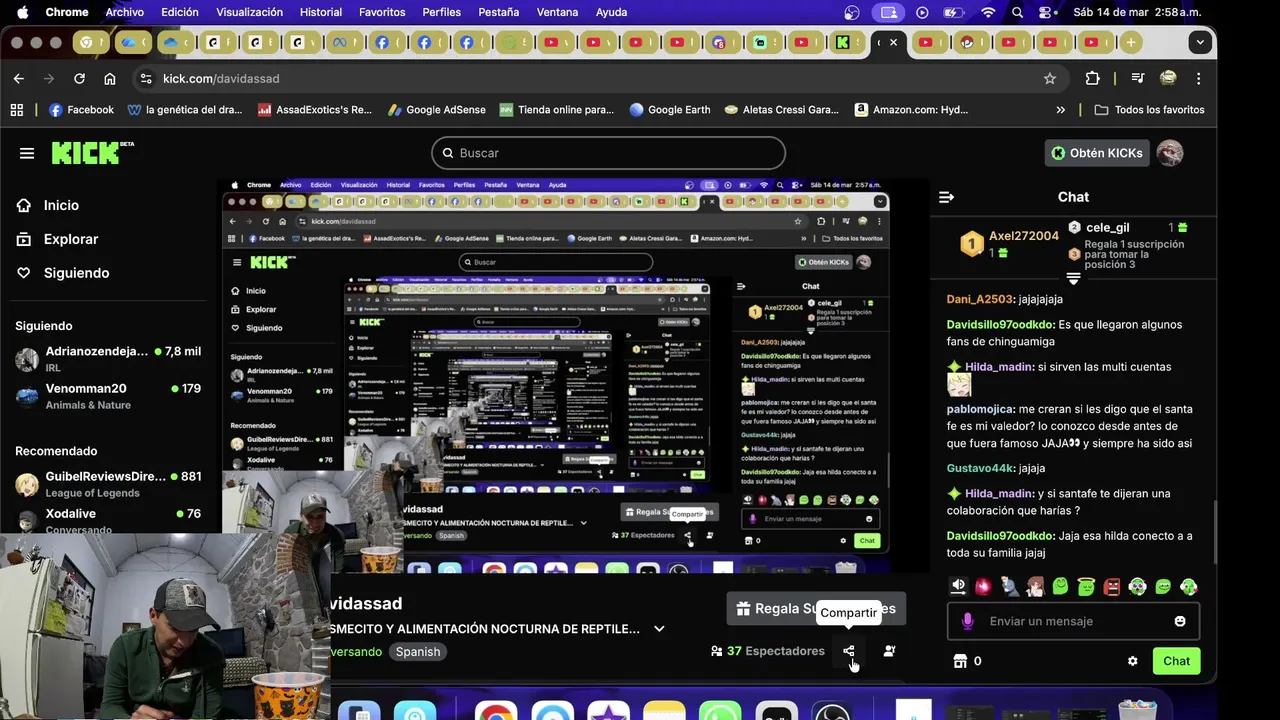Focus the Buscar search field
1280x720 pixels.
[x=608, y=153]
